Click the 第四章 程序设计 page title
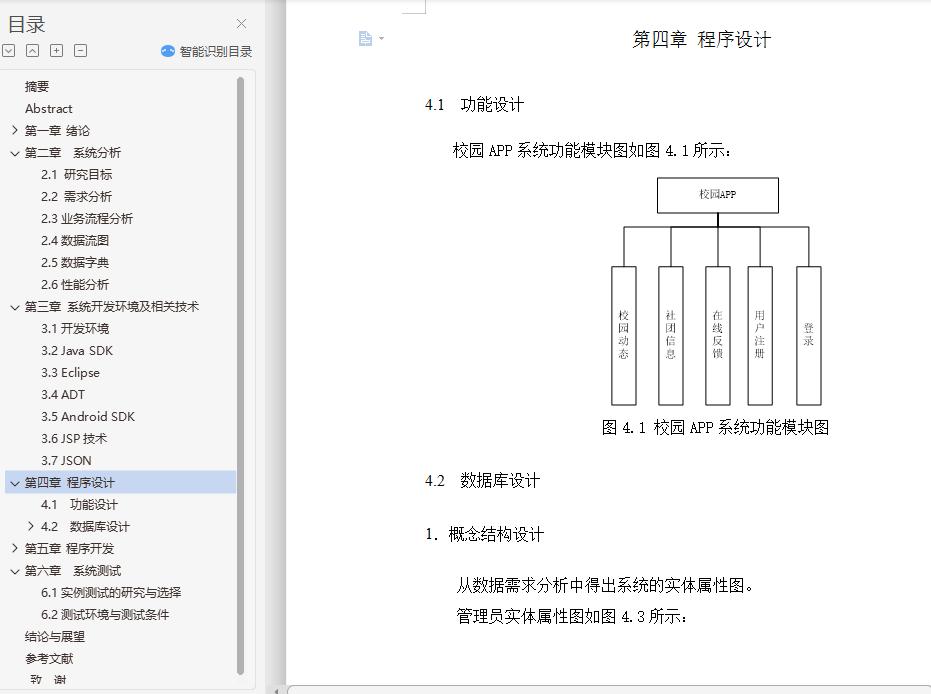 point(702,40)
